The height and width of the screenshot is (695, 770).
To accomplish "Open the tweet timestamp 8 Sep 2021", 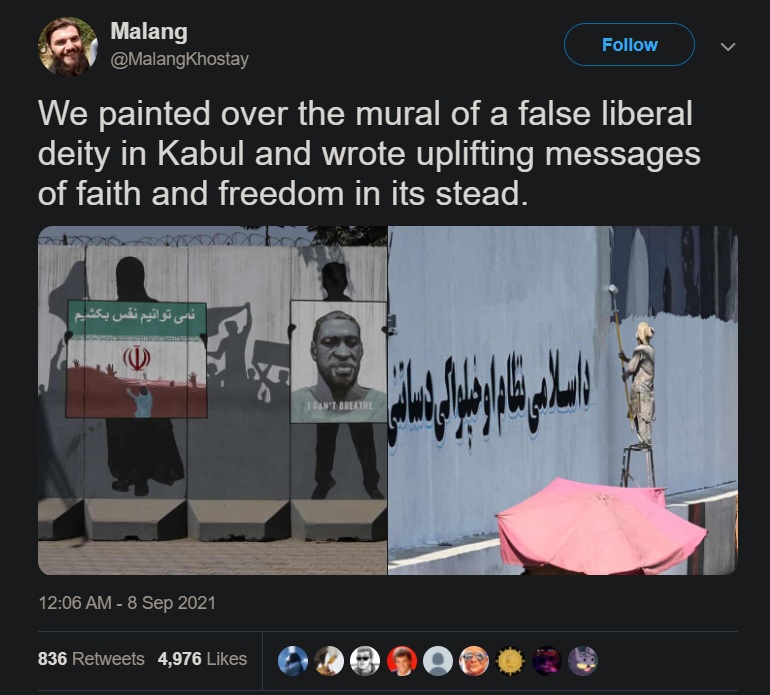I will click(127, 603).
